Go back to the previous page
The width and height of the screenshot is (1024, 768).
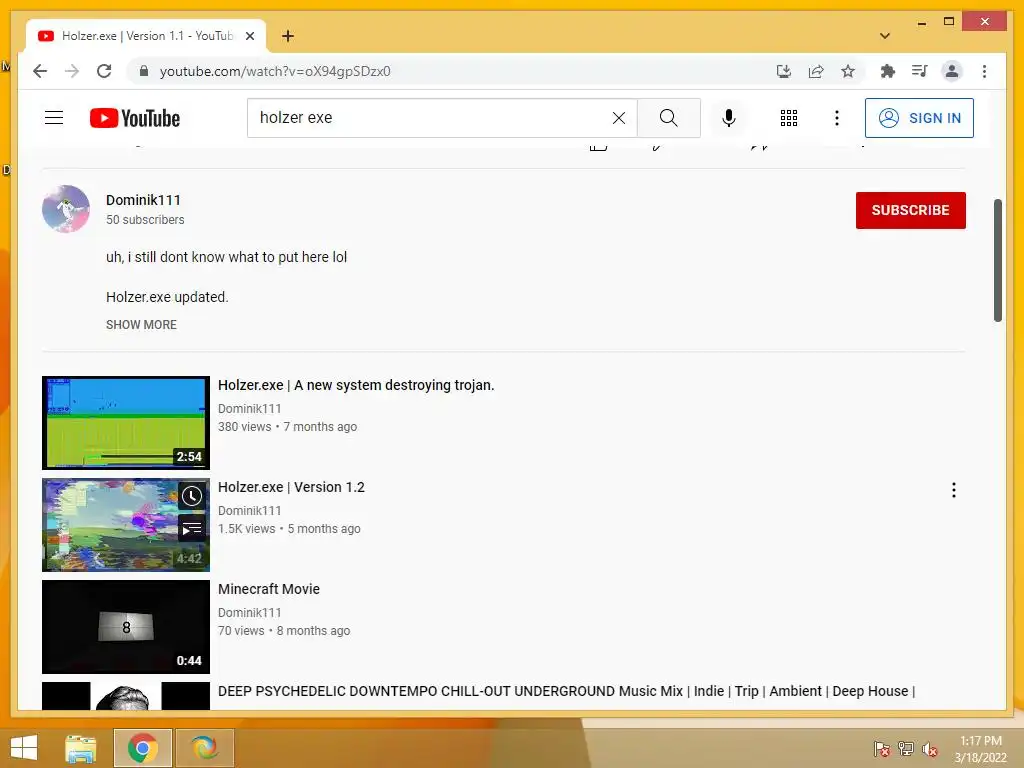pos(40,71)
